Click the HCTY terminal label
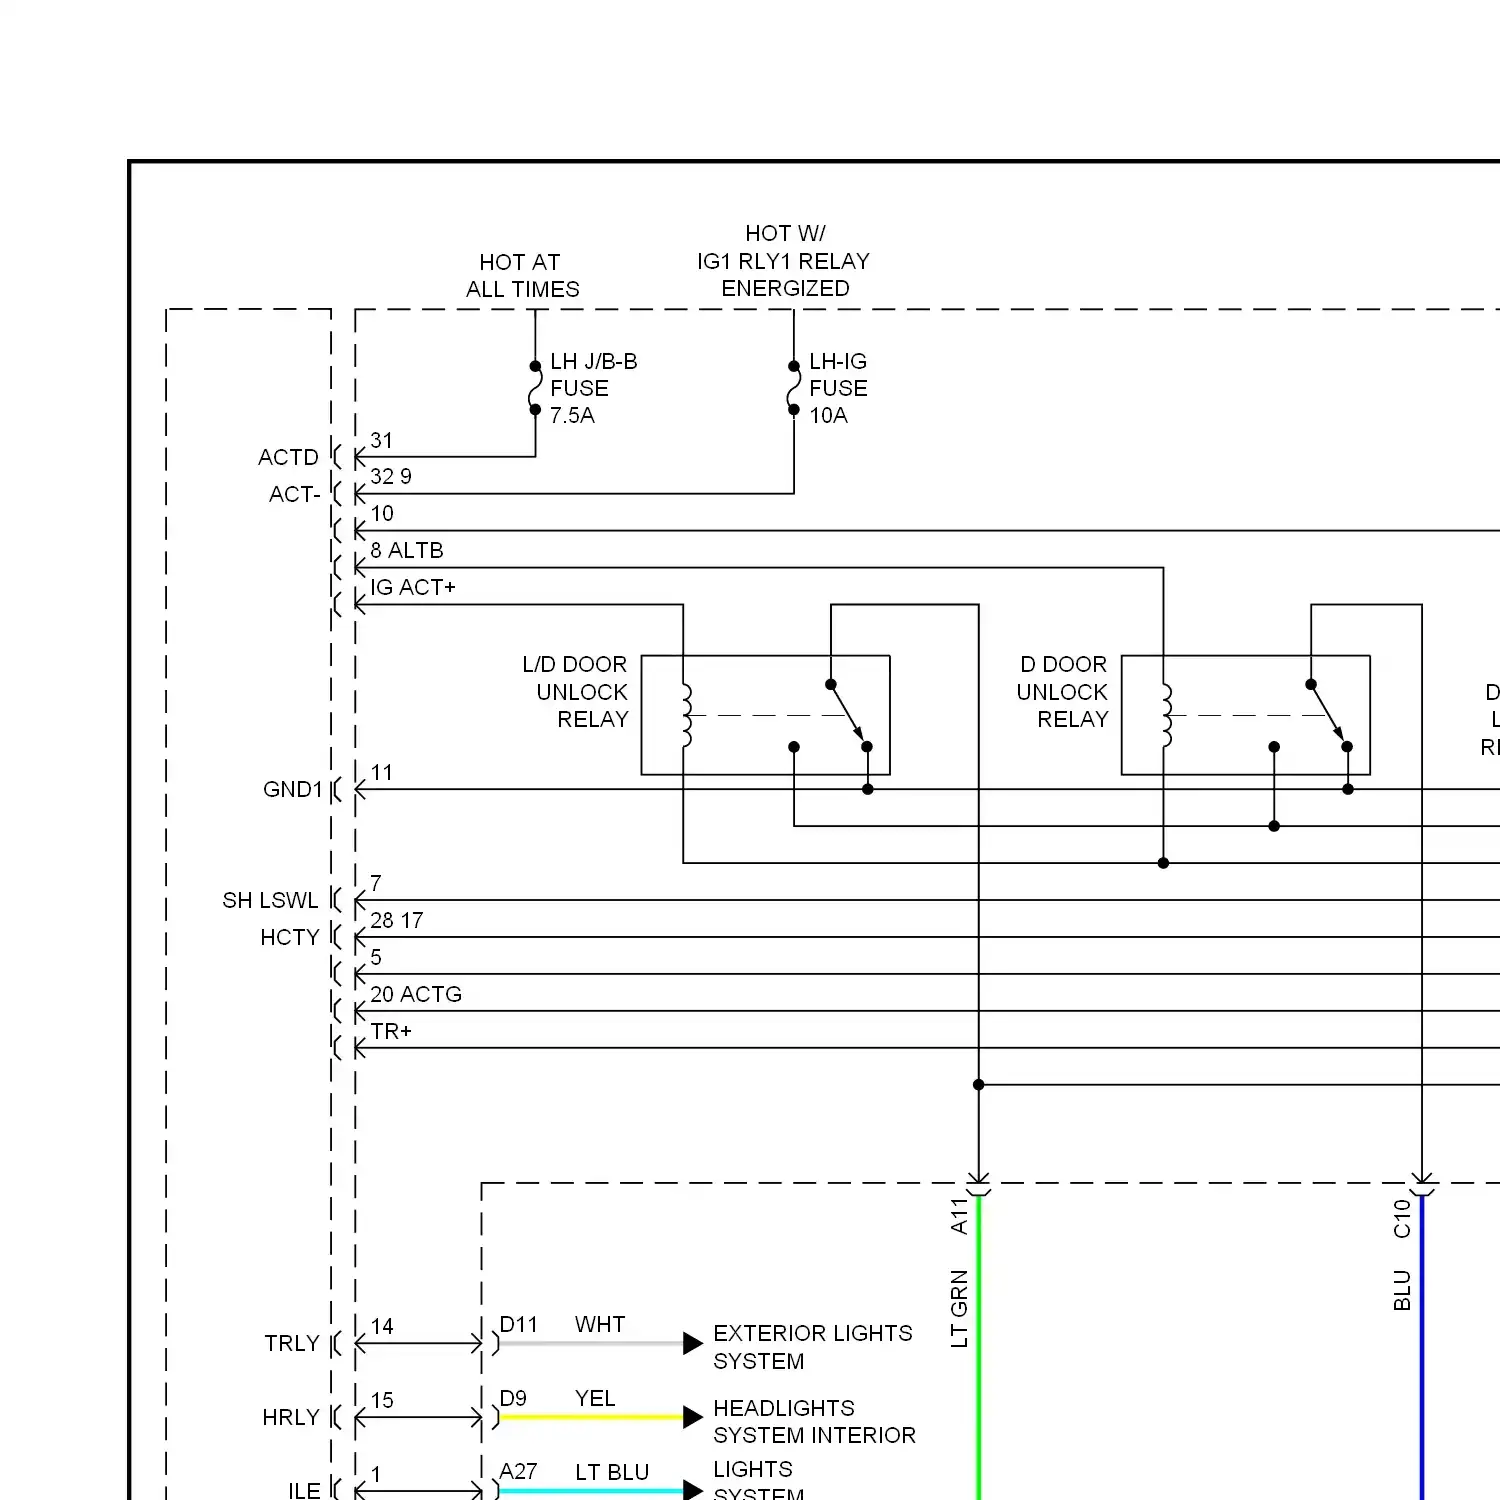 tap(289, 937)
